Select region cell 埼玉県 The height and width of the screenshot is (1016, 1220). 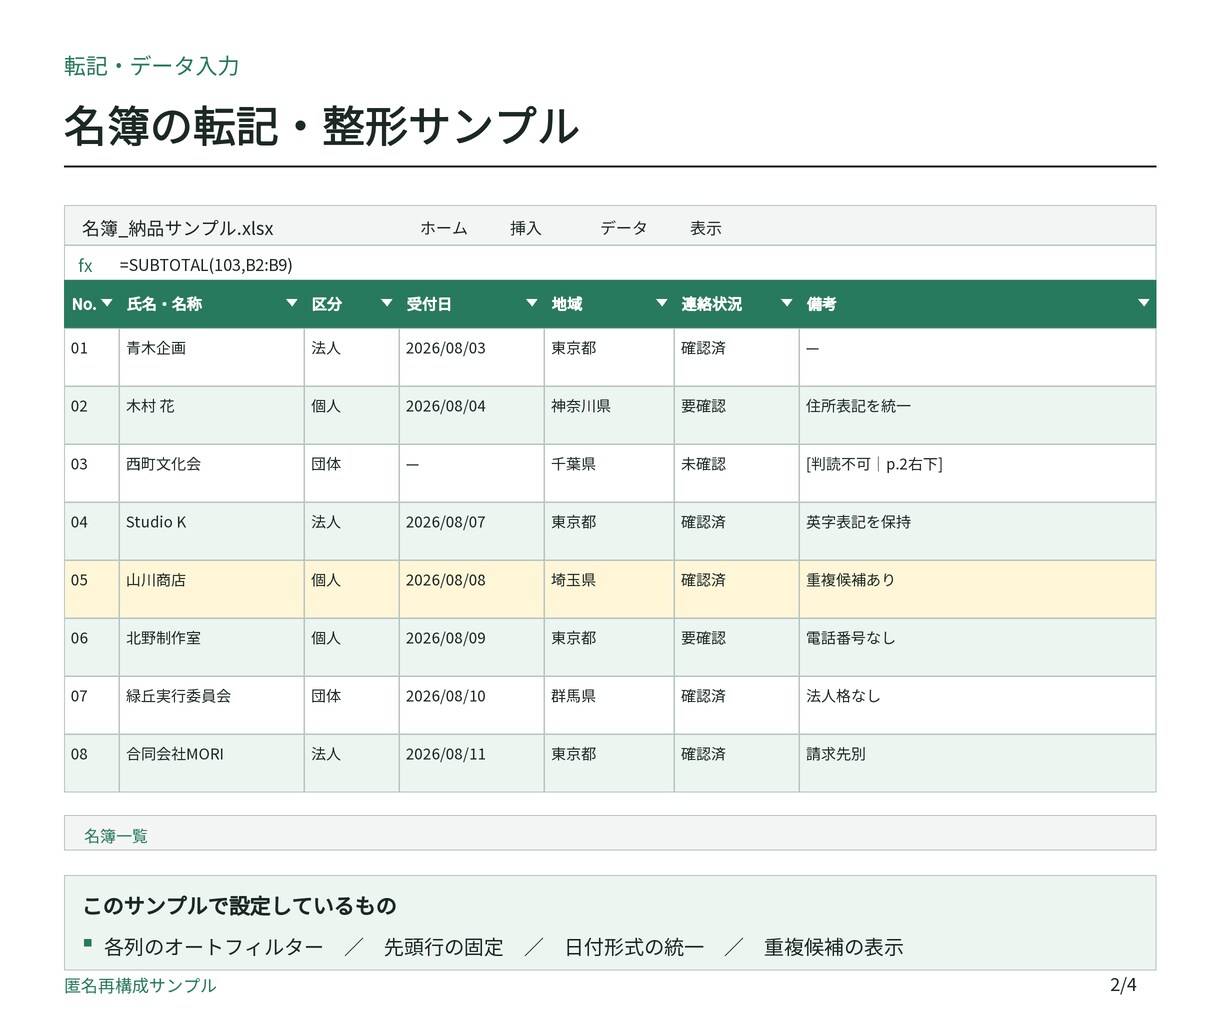click(609, 589)
